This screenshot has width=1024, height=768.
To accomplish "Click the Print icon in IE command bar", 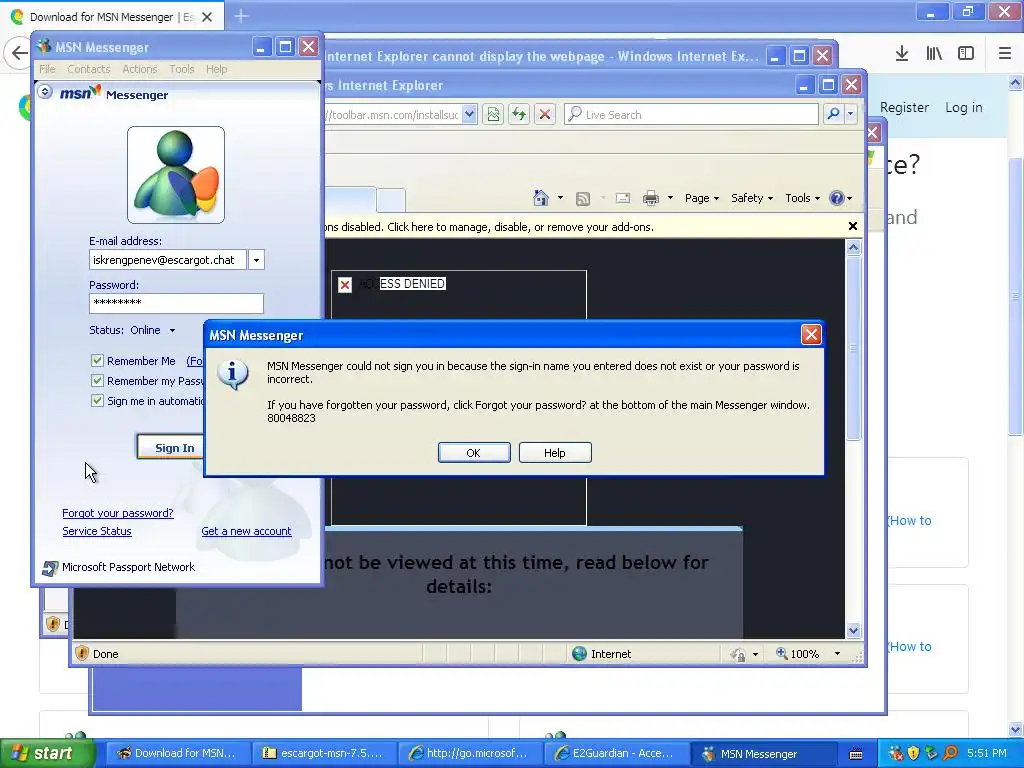I will (x=651, y=198).
